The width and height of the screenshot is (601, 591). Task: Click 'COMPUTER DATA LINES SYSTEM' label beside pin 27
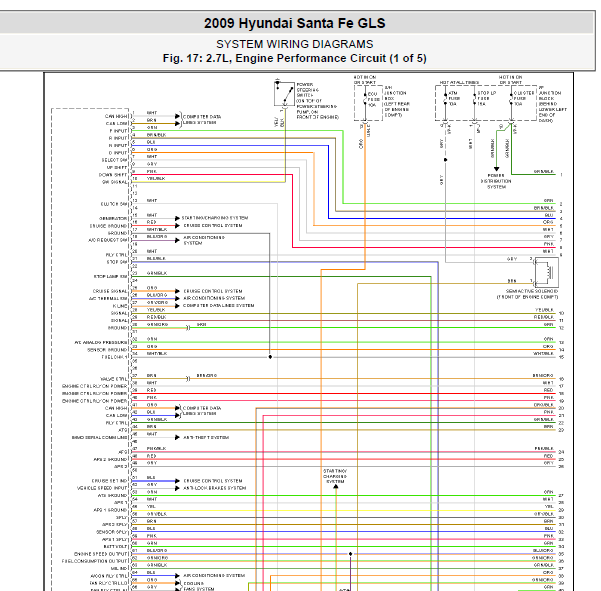[218, 306]
